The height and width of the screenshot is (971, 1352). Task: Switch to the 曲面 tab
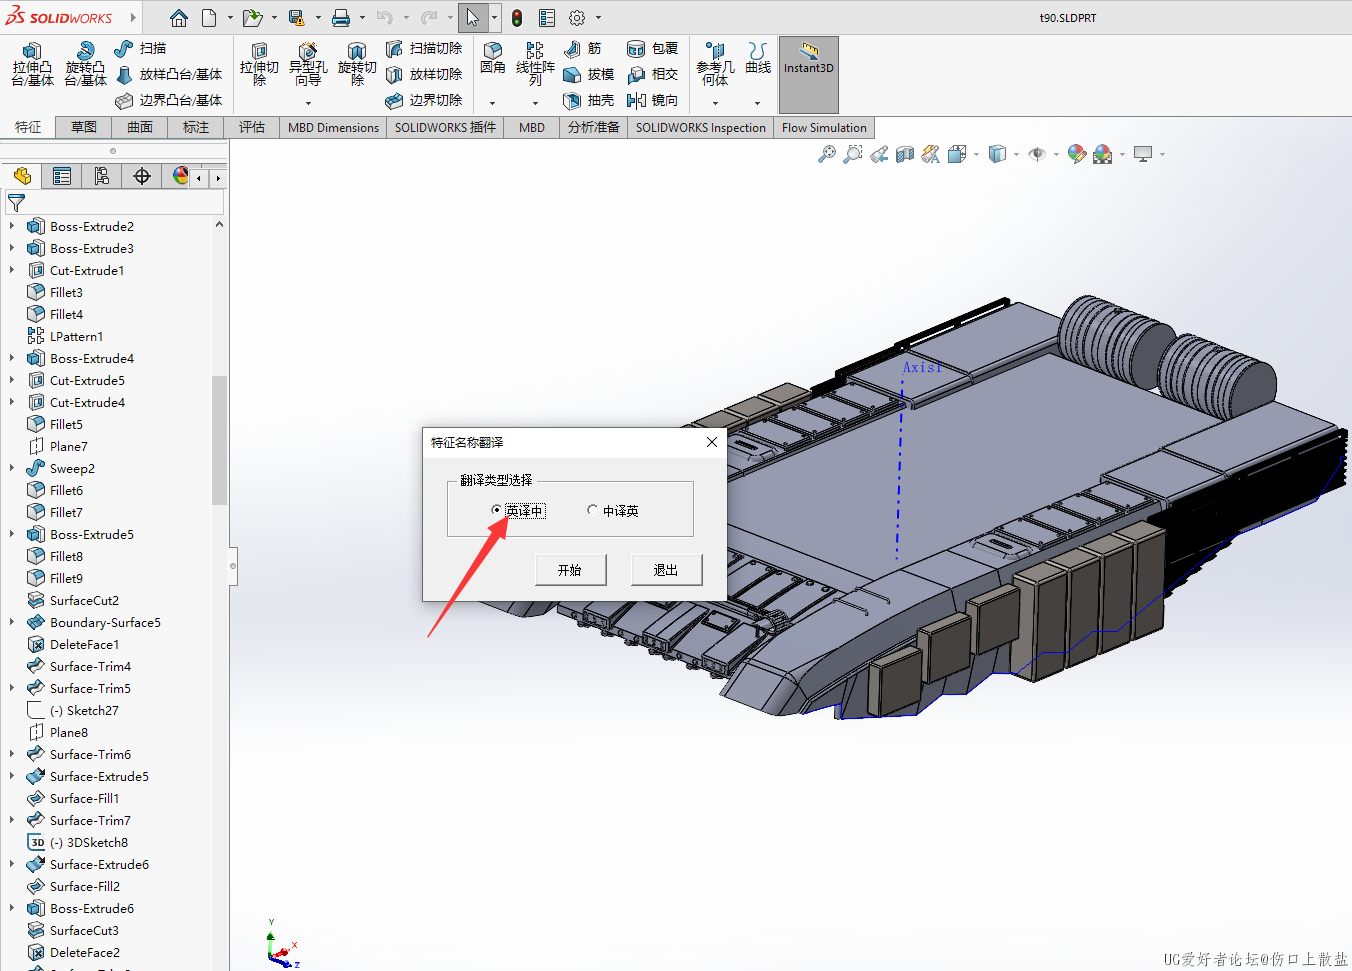[140, 127]
